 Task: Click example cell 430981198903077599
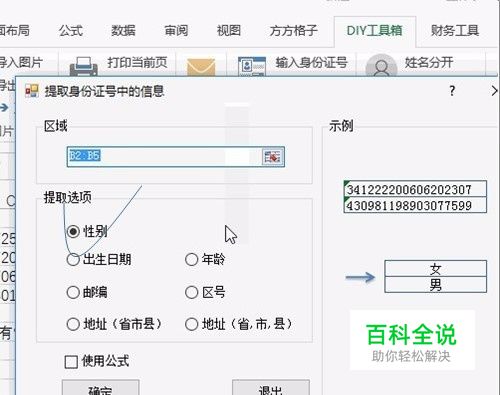415,205
